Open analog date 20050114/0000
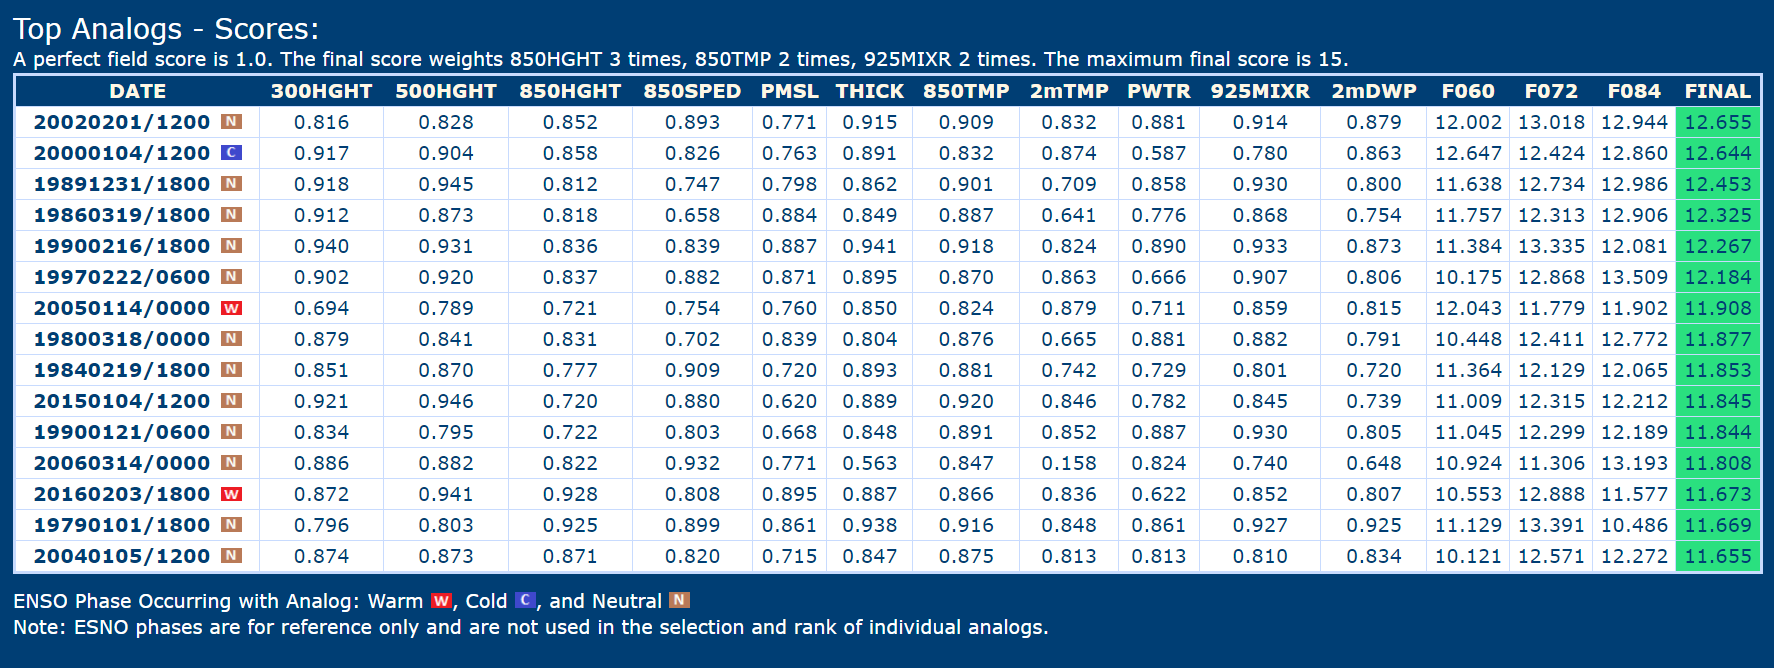This screenshot has height=668, width=1774. (122, 308)
